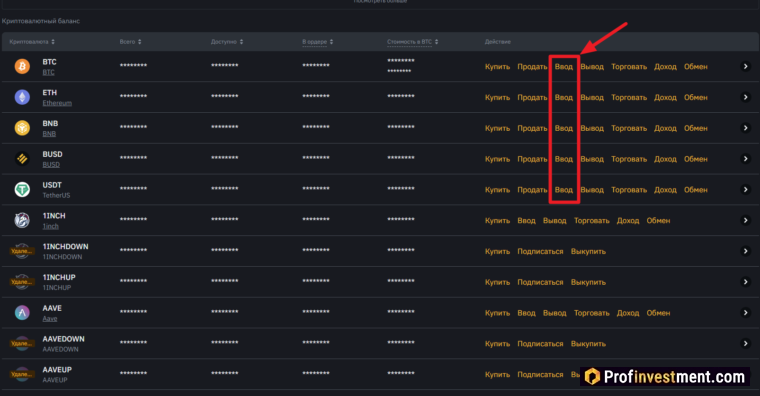Click Торговать in the AAVE row
760x396 pixels.
coord(591,313)
